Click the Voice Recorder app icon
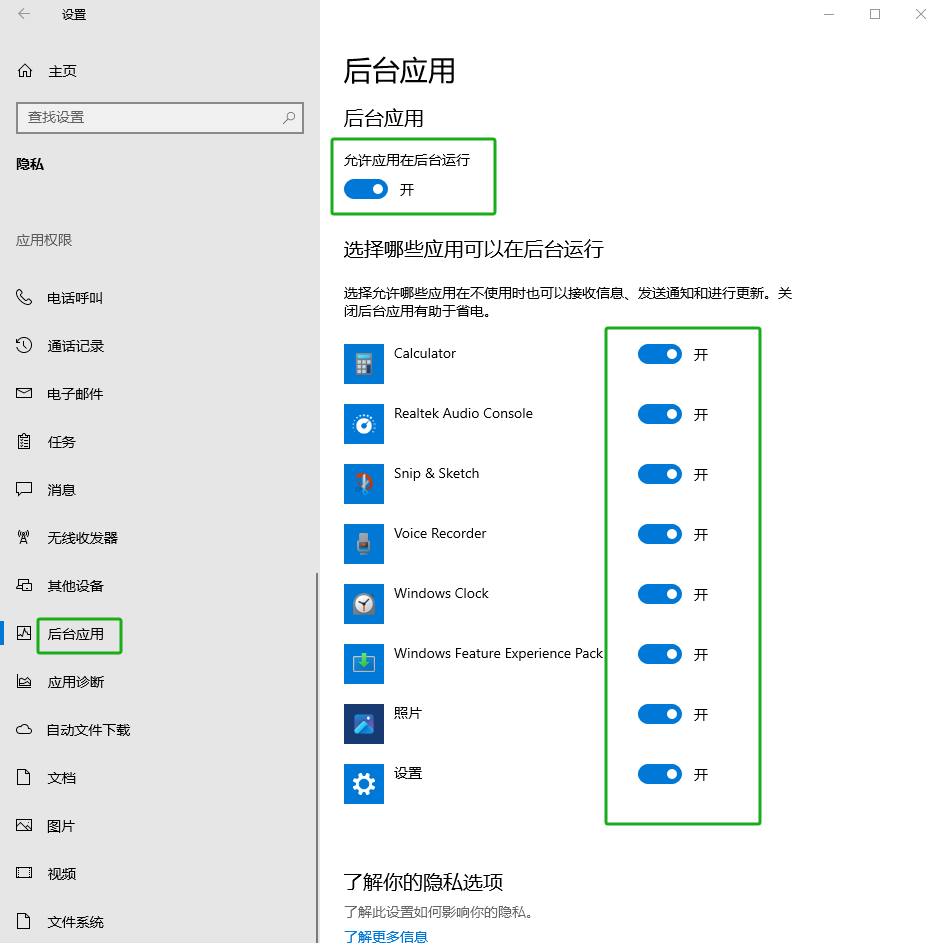The height and width of the screenshot is (943, 931). pos(364,544)
